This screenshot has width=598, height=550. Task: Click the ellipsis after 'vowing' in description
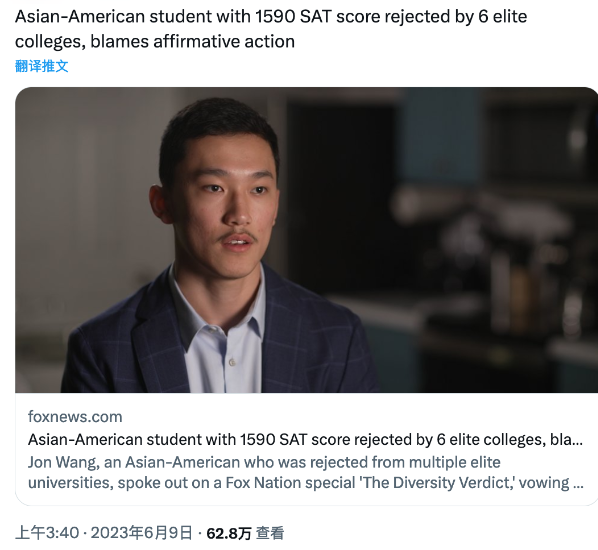click(x=578, y=483)
